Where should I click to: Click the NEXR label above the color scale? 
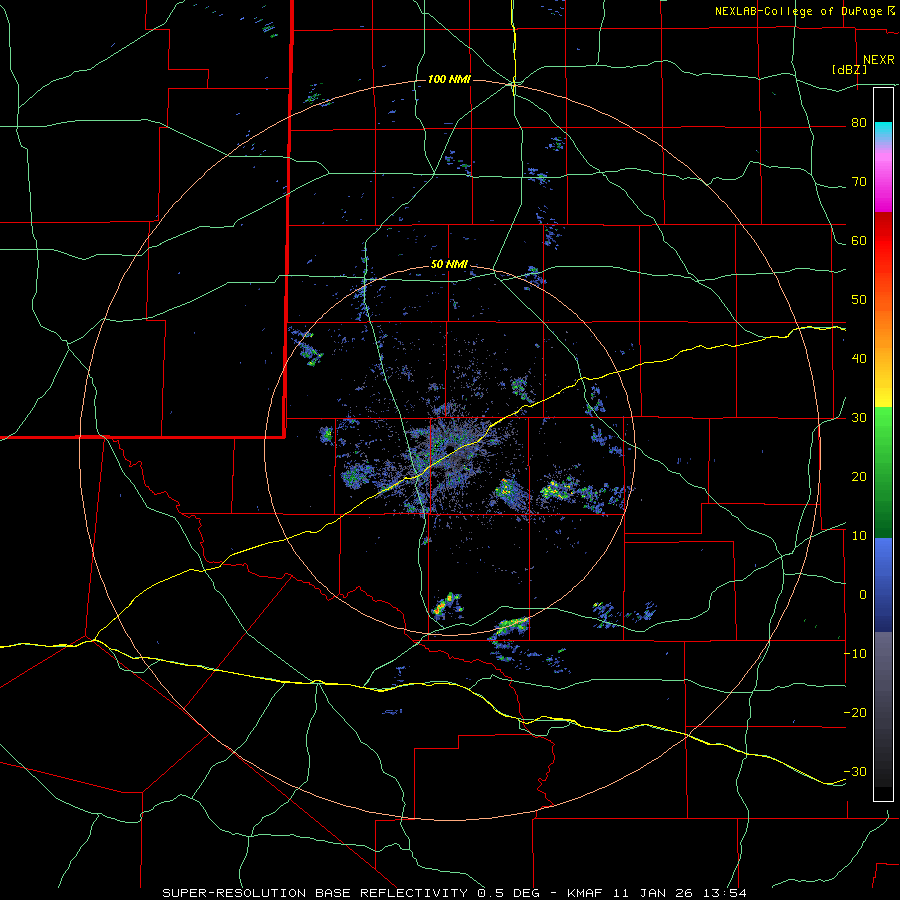[x=878, y=60]
